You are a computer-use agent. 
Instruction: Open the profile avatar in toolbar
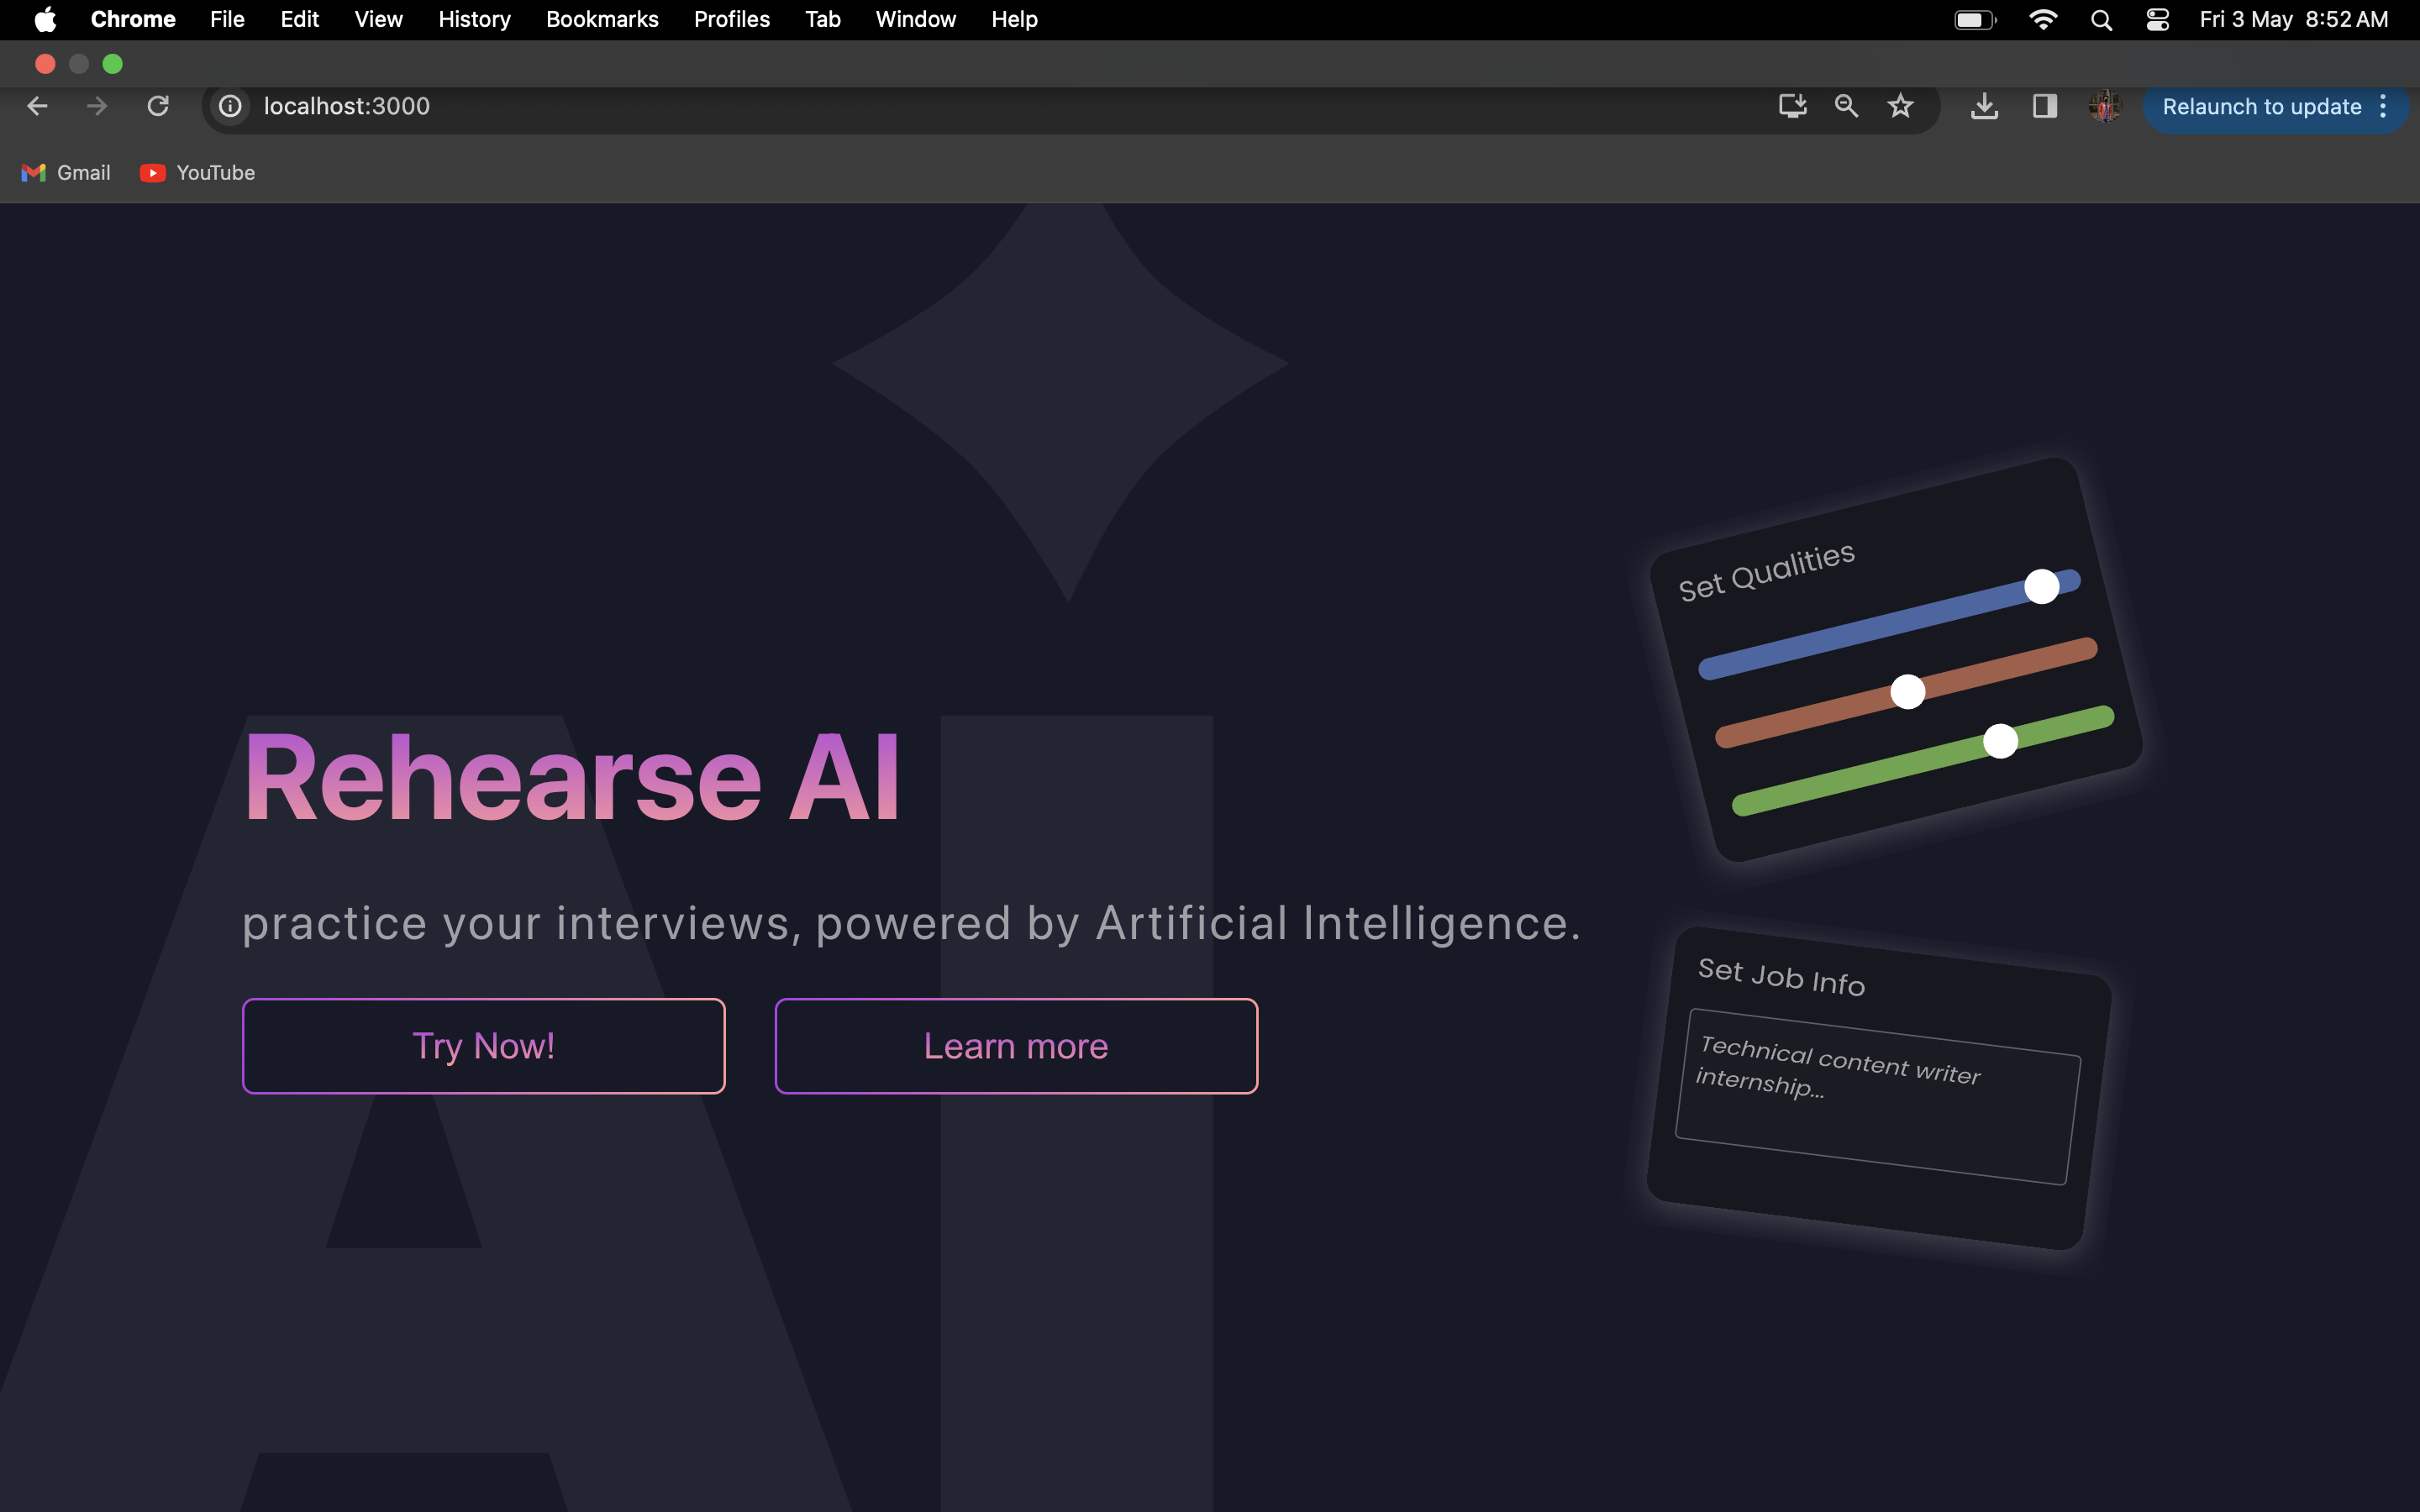(x=2104, y=106)
